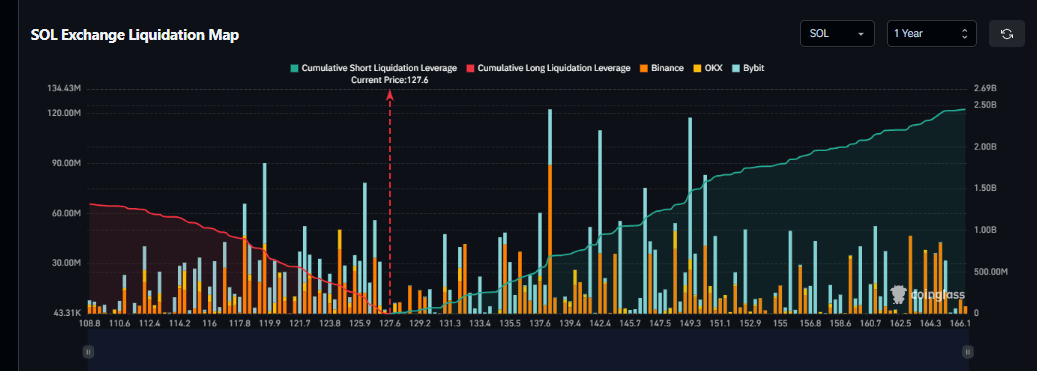This screenshot has height=371, width=1037.
Task: Click the 2.69B right axis label
Action: coord(985,89)
